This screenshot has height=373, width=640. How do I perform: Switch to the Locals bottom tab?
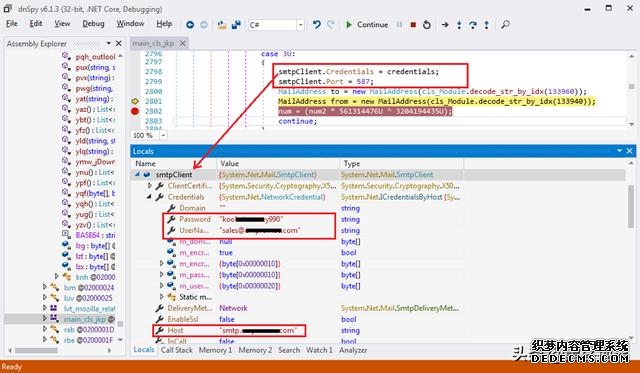(144, 350)
